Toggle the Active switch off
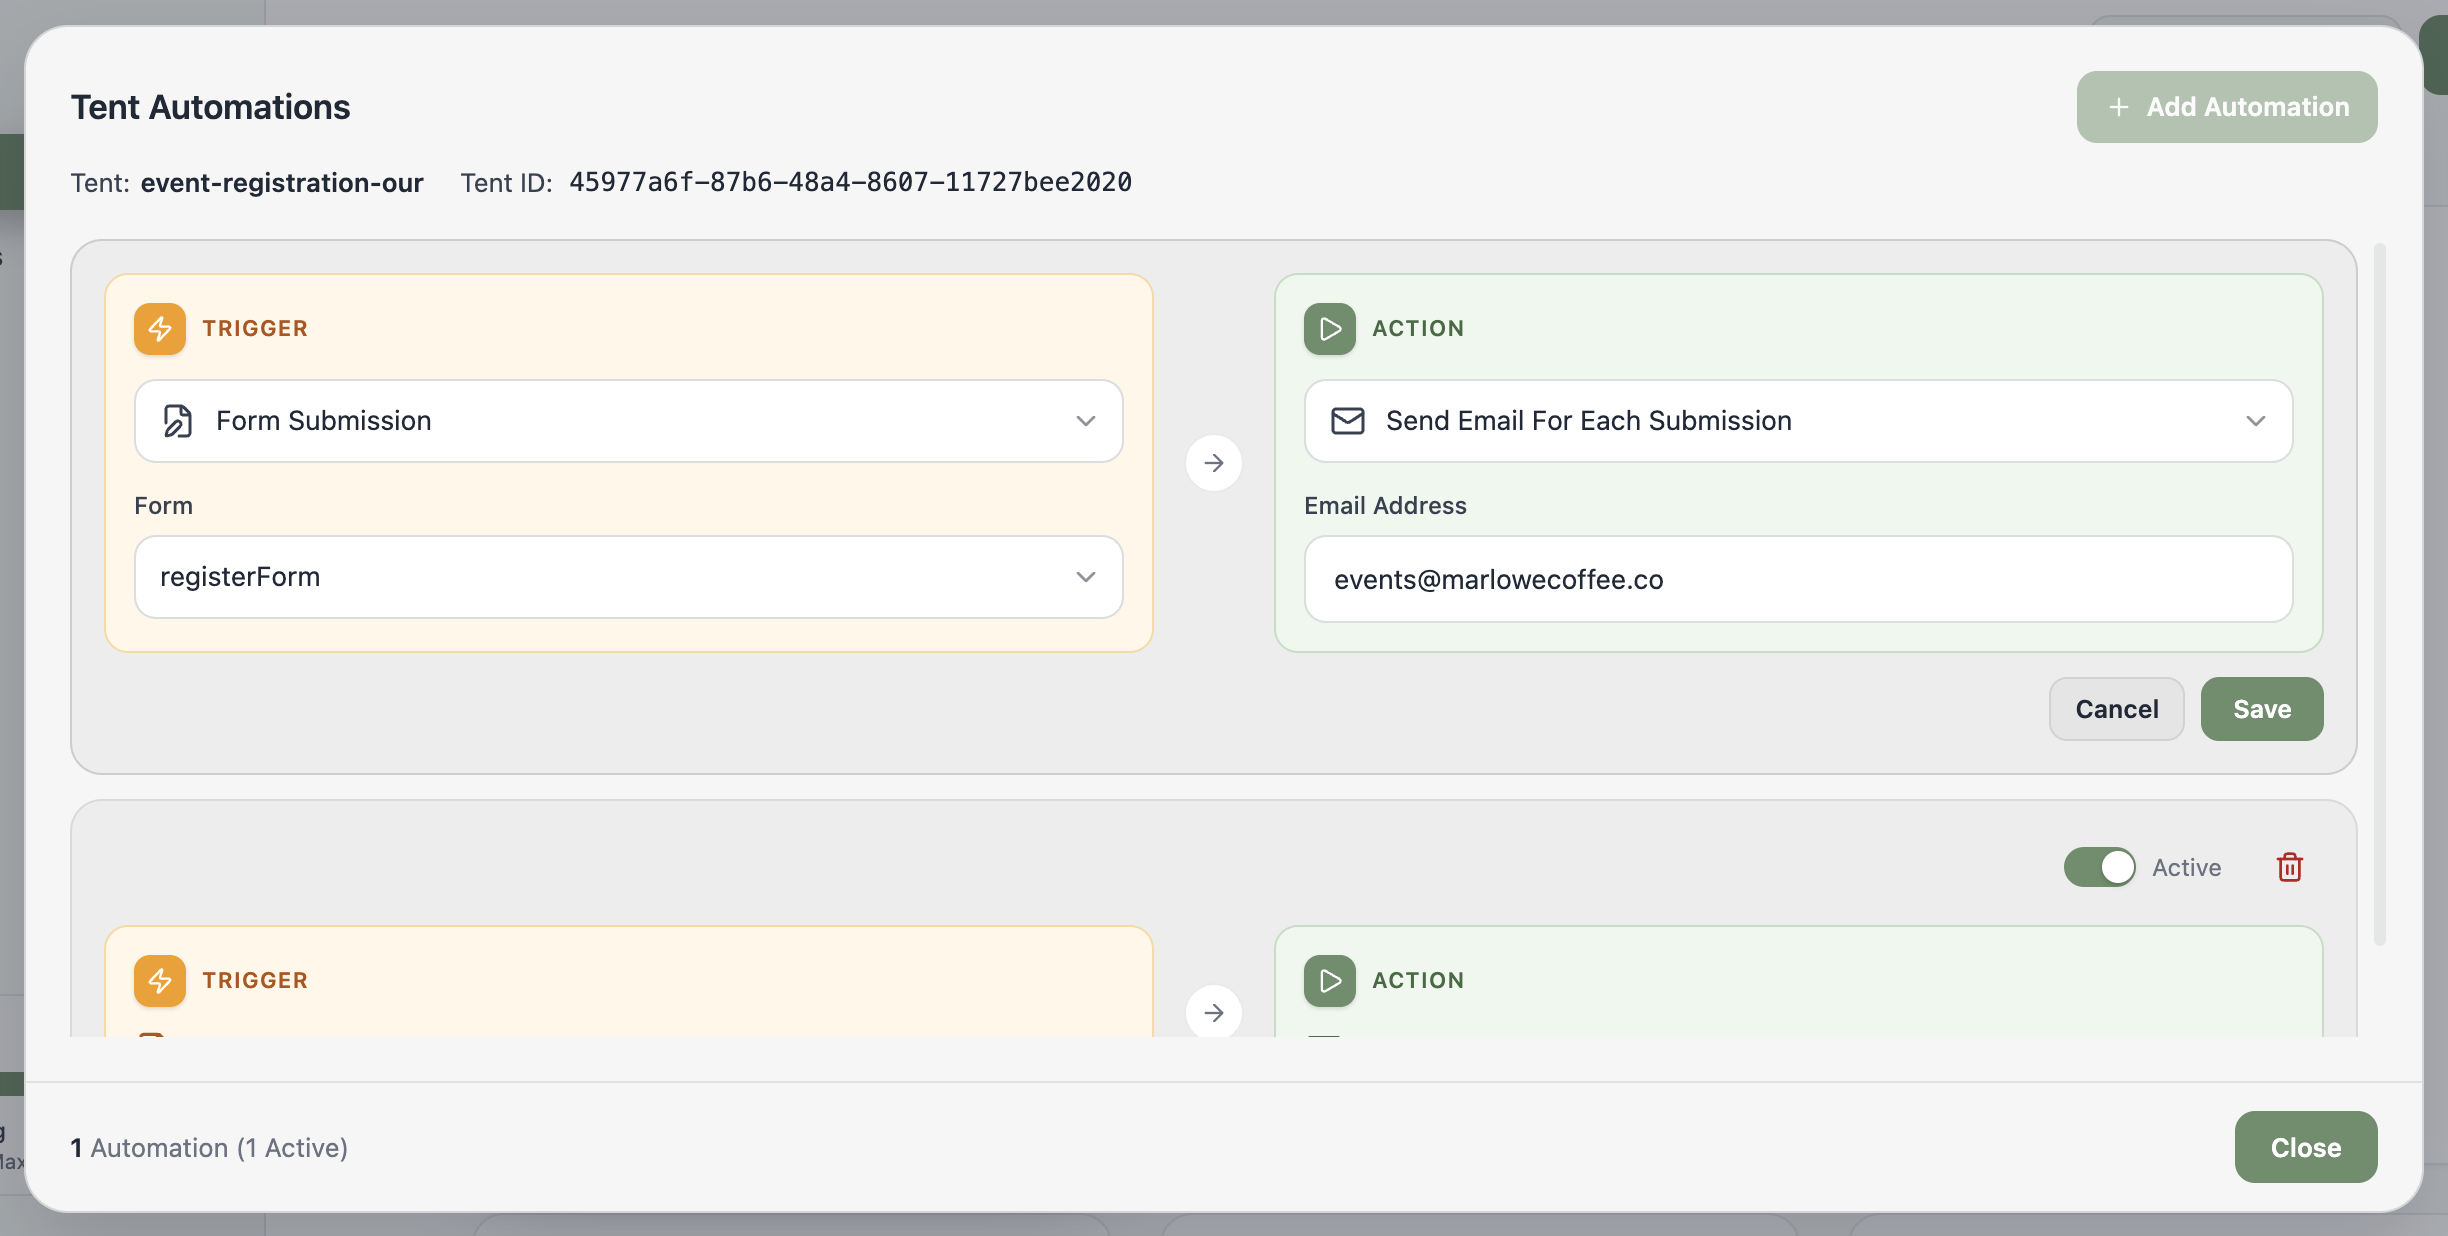 pyautogui.click(x=2100, y=867)
